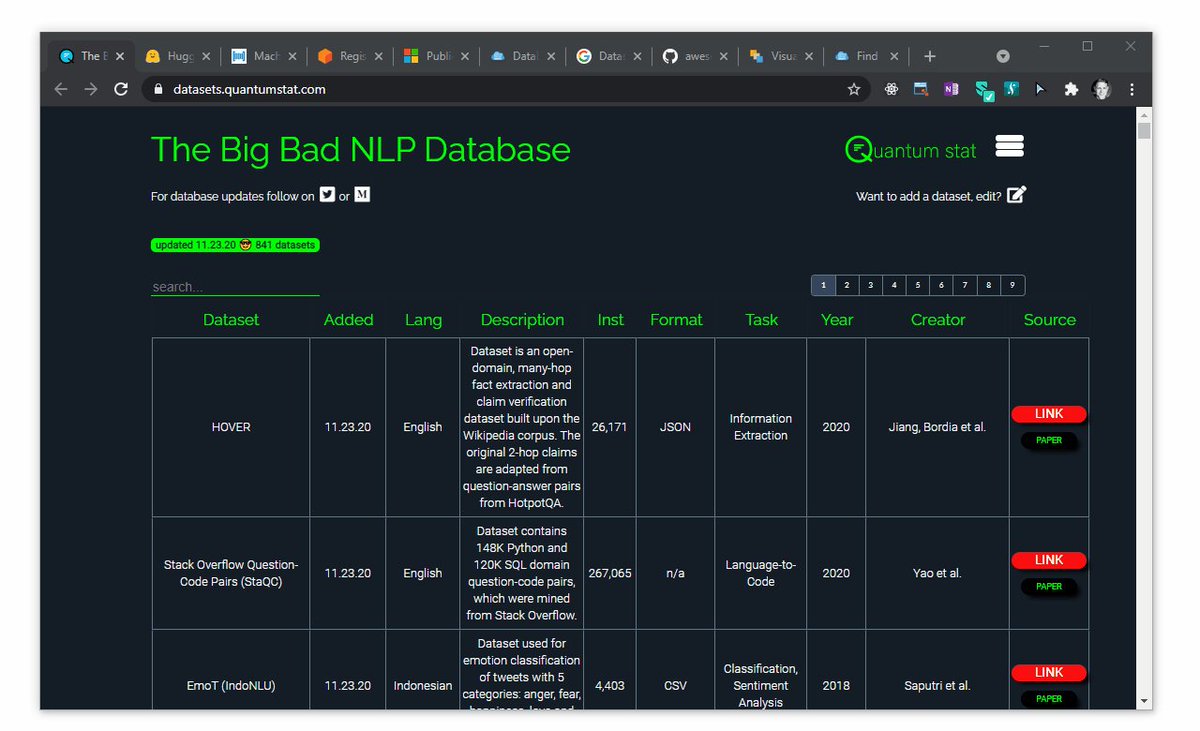Screen dimensions: 1200x731
Task: Close the 'Mach' tab
Action: [x=292, y=57]
